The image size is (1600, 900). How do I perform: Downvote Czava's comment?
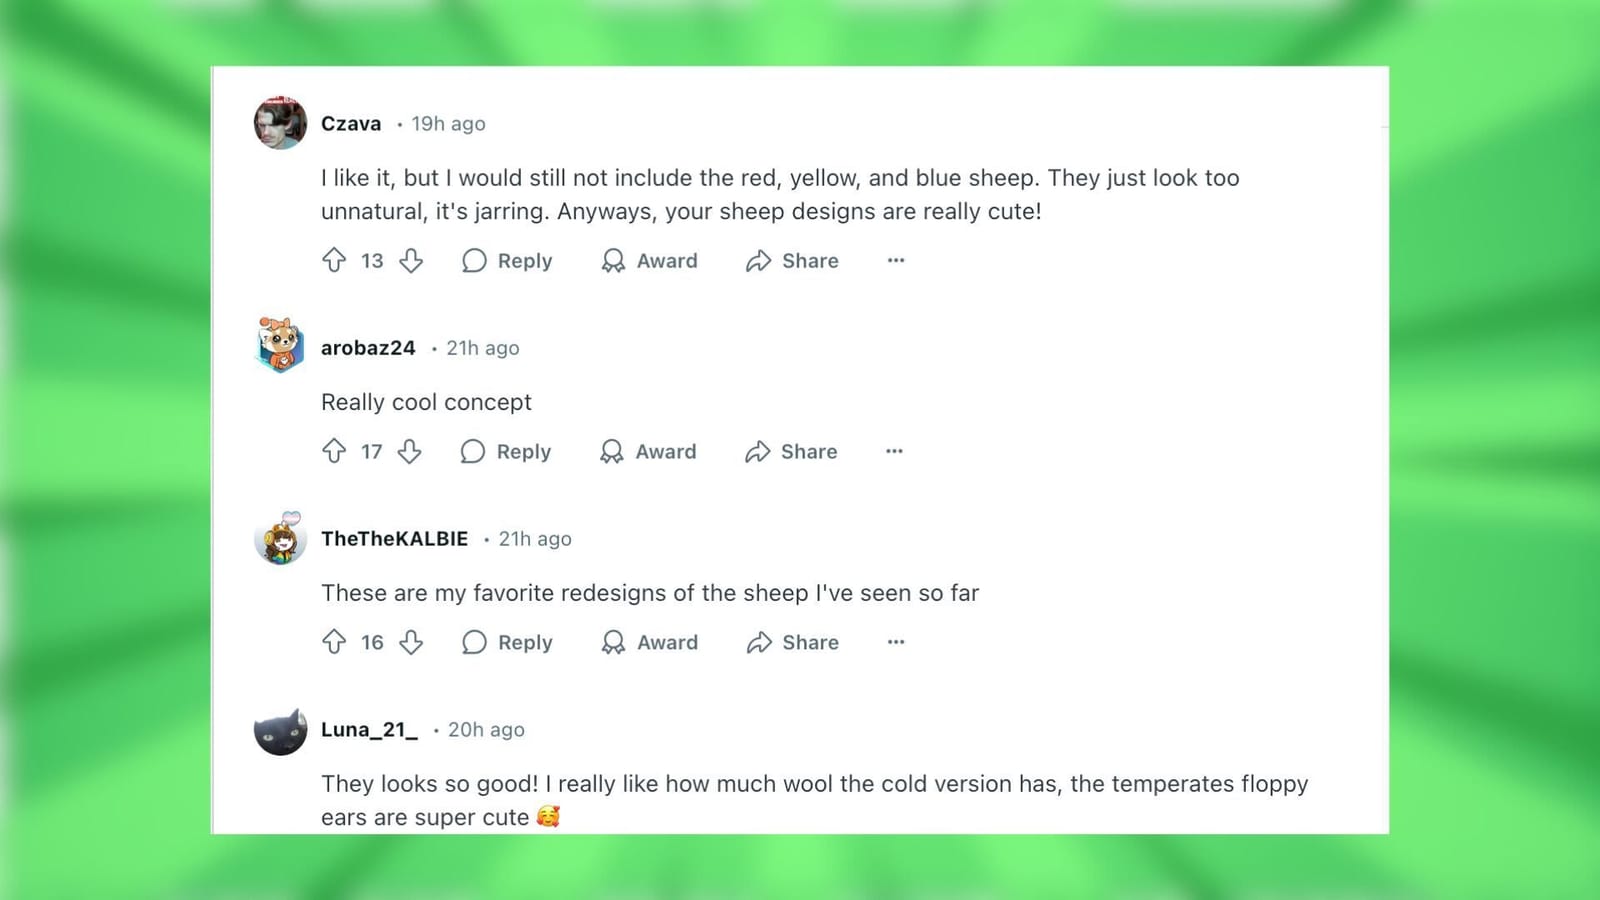click(x=412, y=260)
